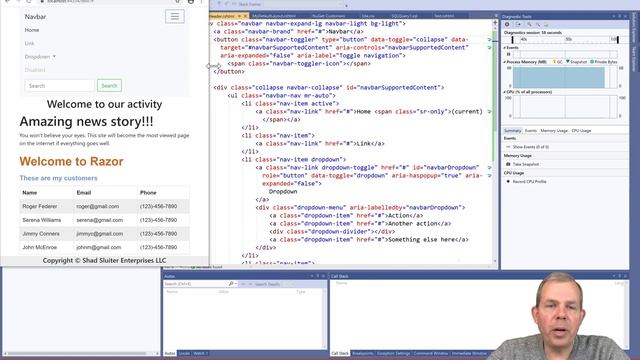Switch to the Call Stack tab

point(340,353)
